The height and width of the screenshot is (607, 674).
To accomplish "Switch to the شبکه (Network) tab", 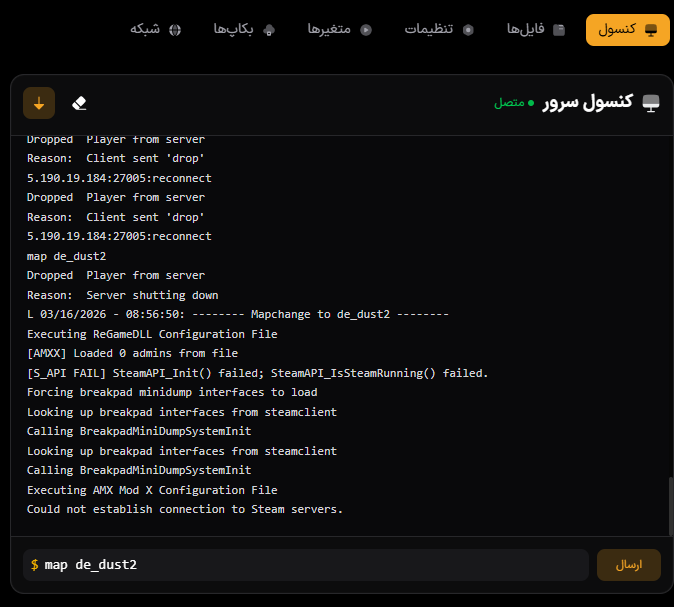I will pos(155,30).
